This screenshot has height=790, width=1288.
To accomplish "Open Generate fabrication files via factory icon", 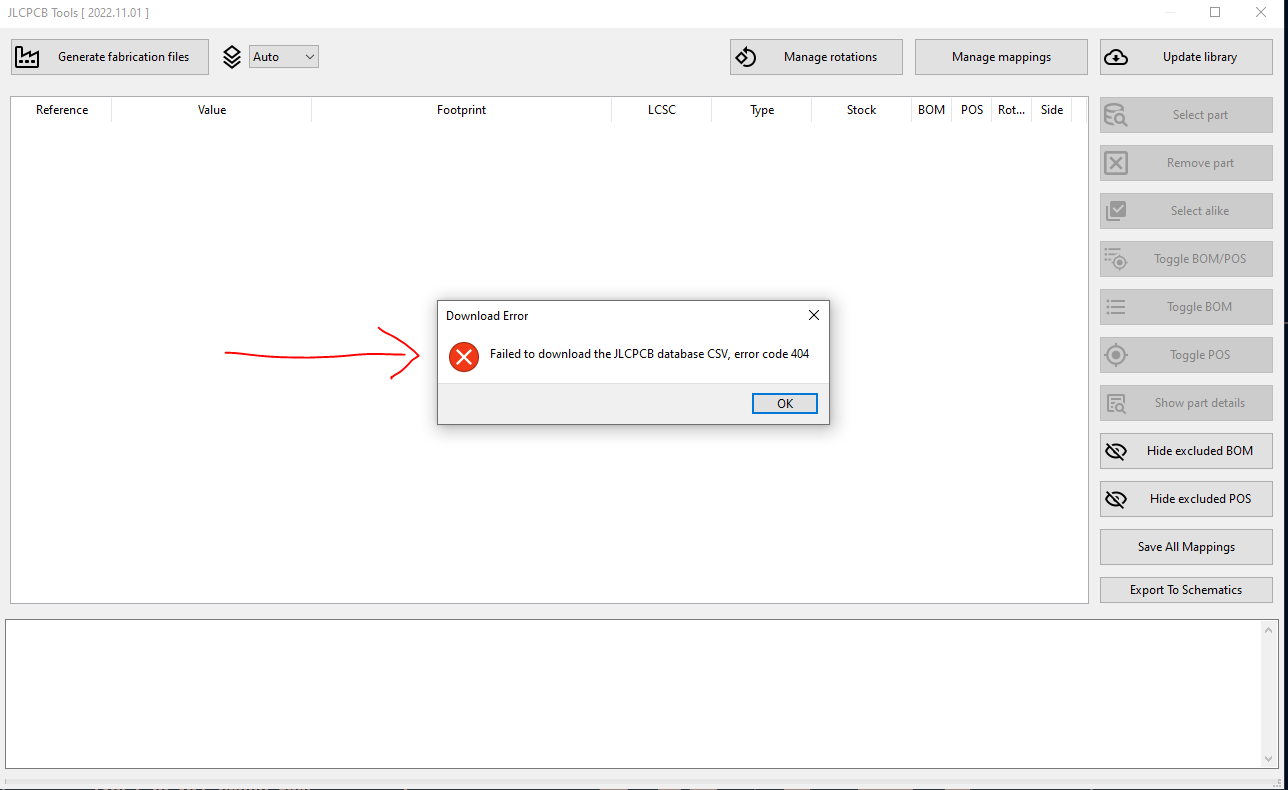I will (x=27, y=56).
